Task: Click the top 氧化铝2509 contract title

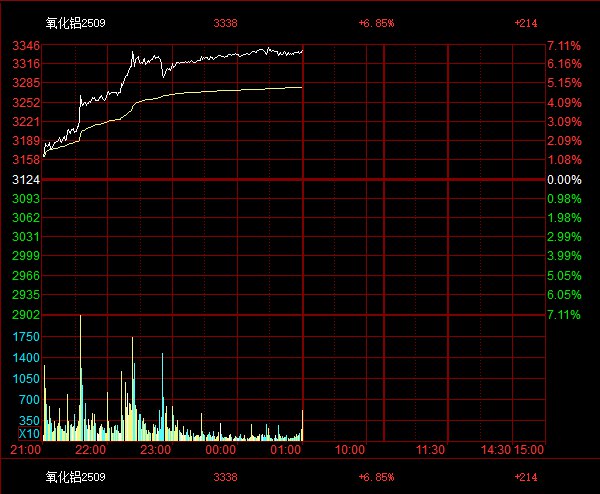Action: click(75, 23)
